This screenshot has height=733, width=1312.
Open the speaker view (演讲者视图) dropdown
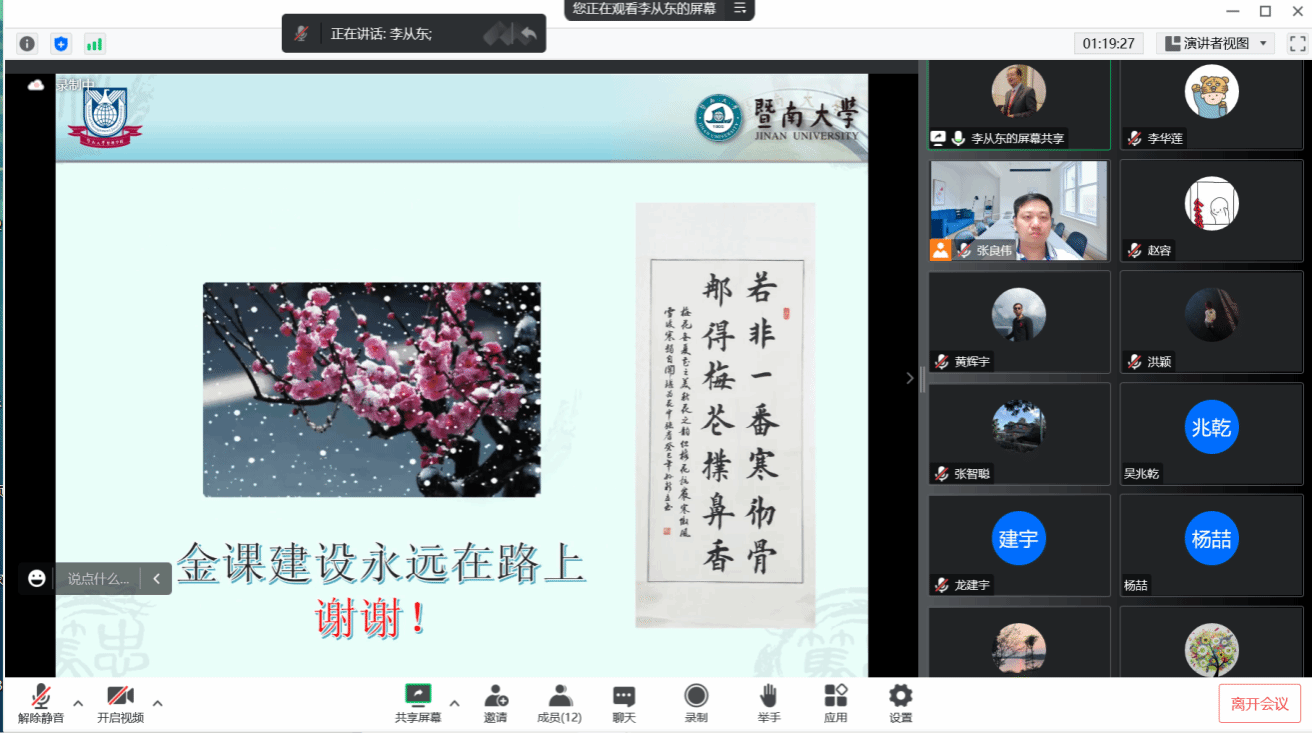pyautogui.click(x=1215, y=43)
